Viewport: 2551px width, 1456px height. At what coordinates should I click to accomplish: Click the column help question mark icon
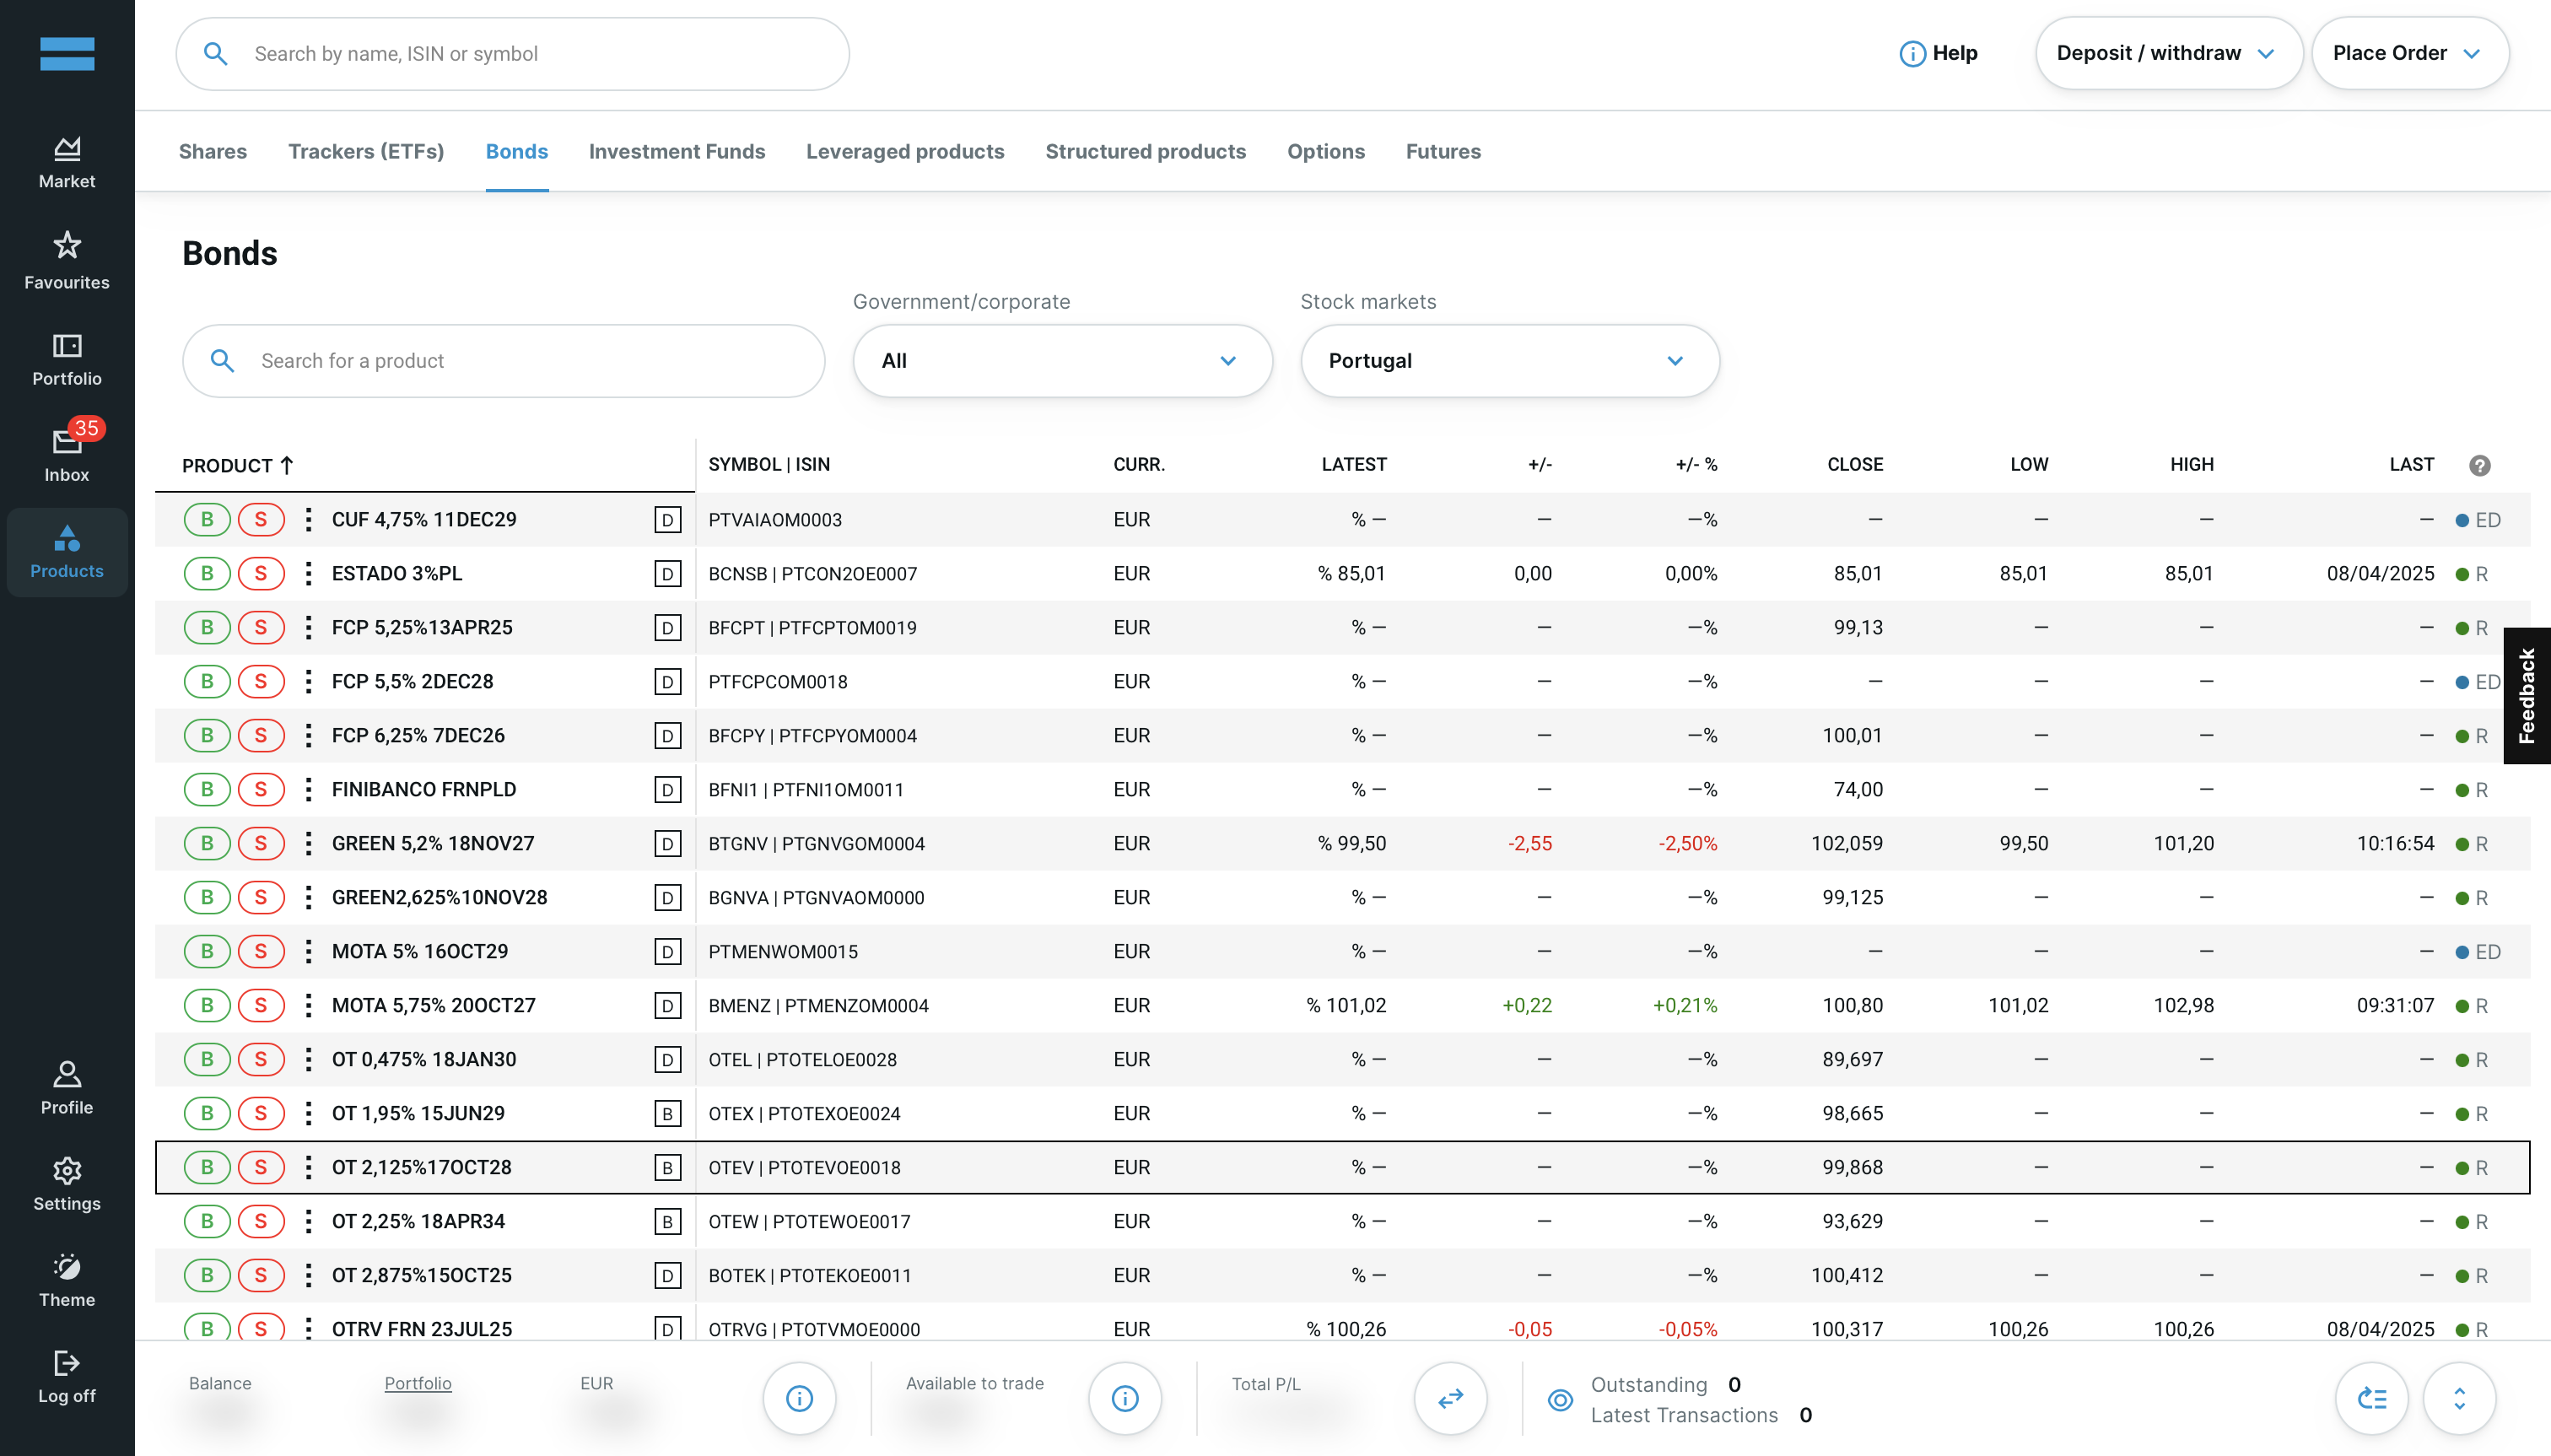(x=2479, y=465)
